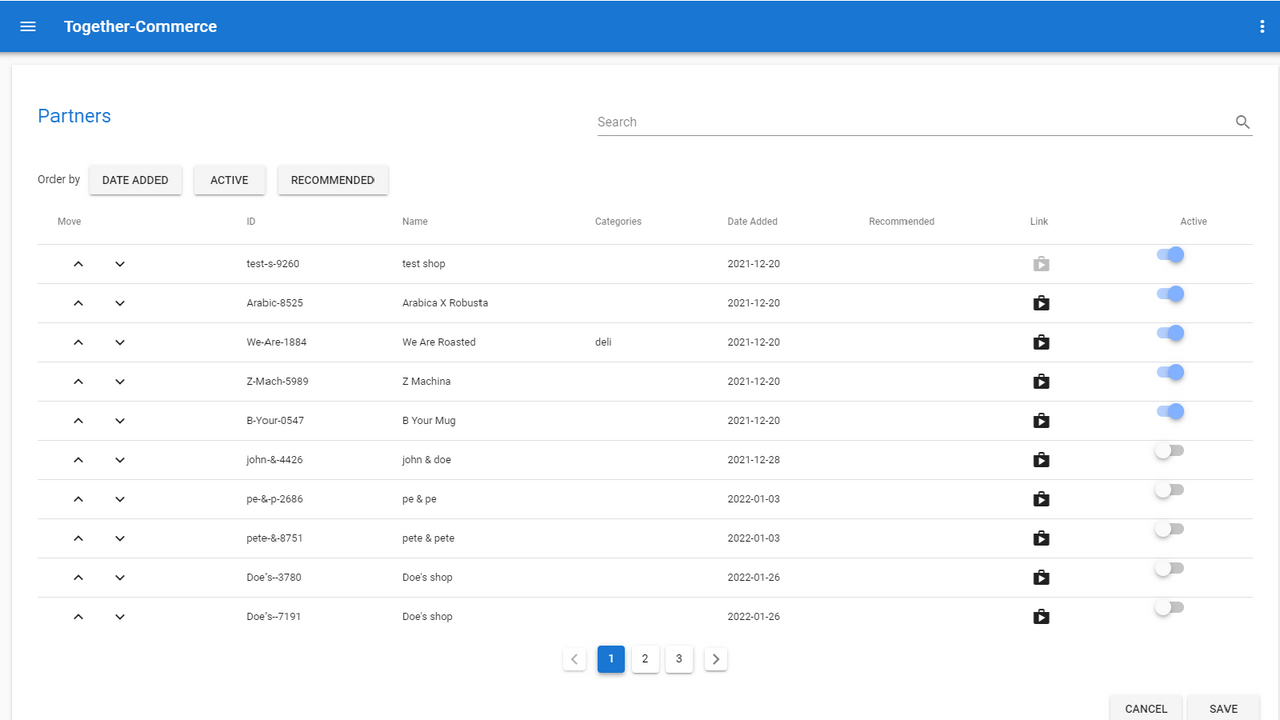Select the 'deli' category cell
1280x720 pixels.
tap(603, 342)
